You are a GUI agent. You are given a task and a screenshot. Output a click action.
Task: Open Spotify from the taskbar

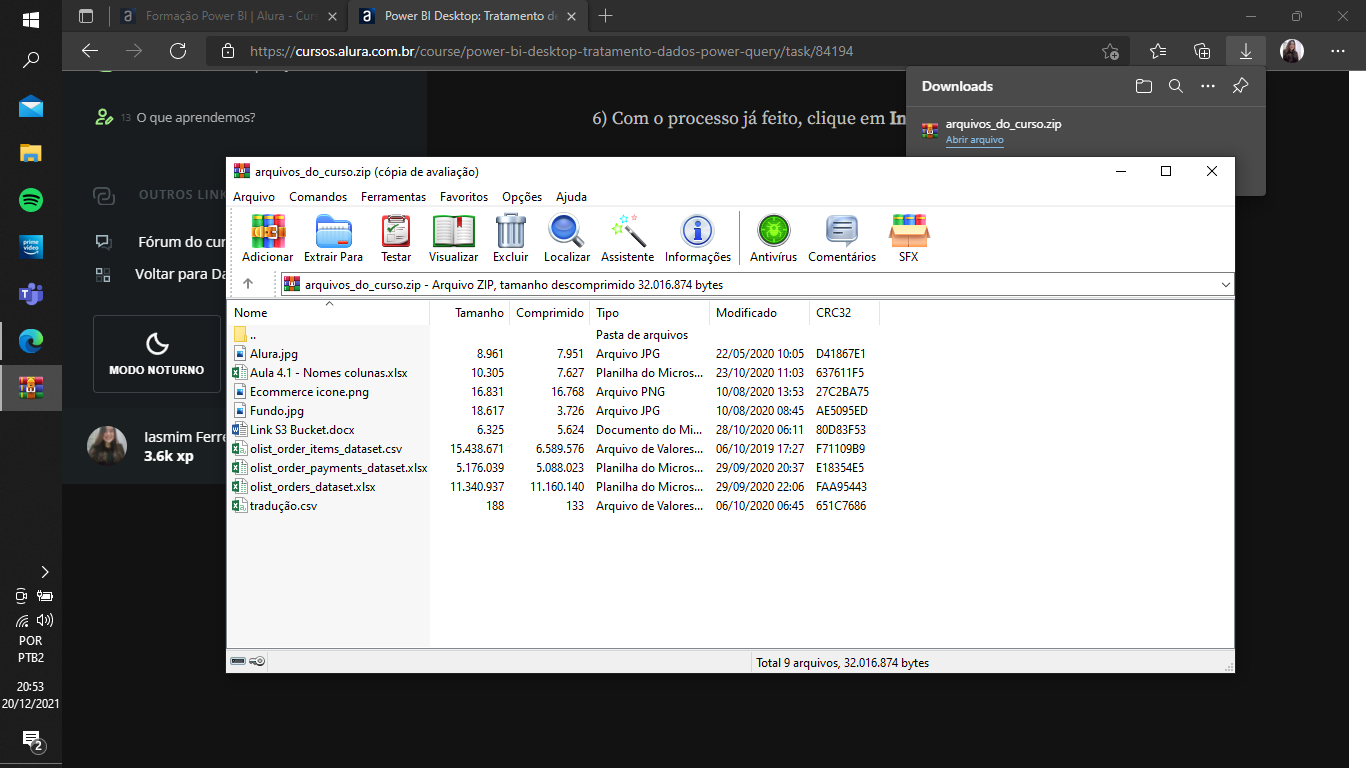[31, 200]
